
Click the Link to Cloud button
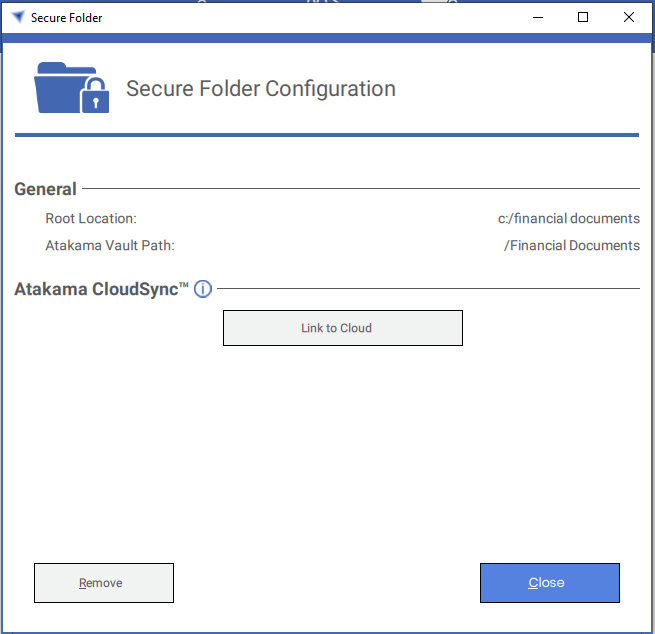[343, 328]
